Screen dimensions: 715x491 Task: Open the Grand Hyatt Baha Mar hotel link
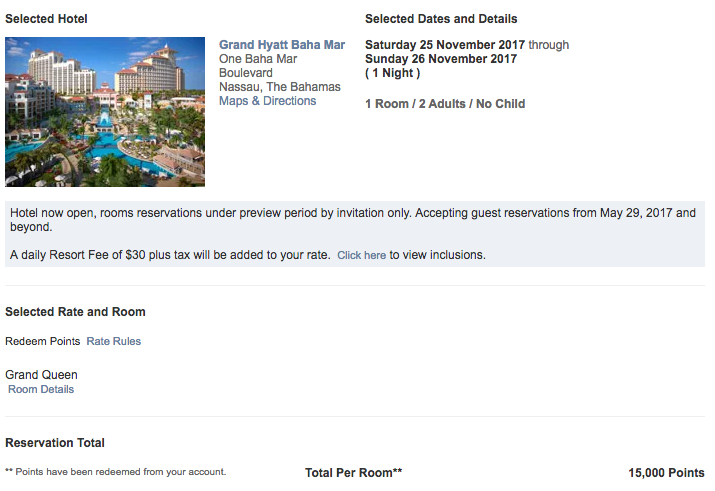coord(282,45)
